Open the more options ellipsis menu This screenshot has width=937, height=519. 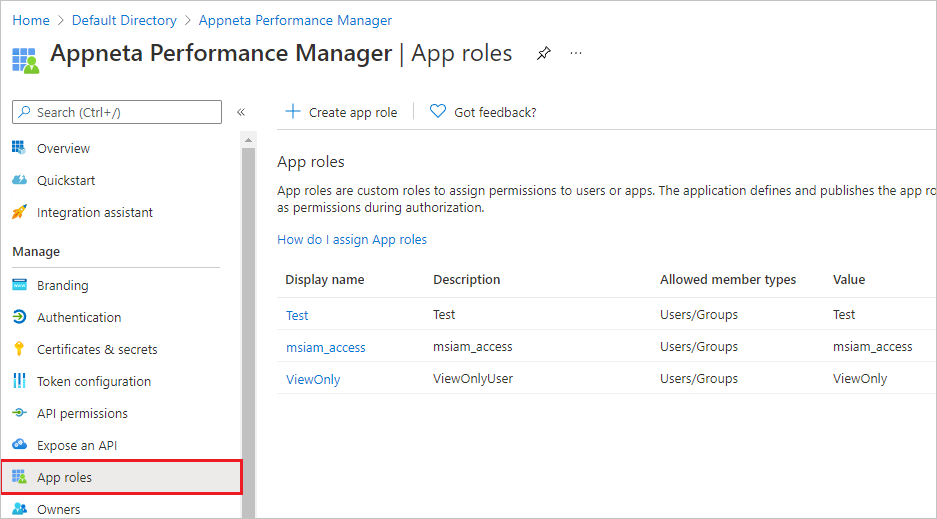[x=576, y=54]
